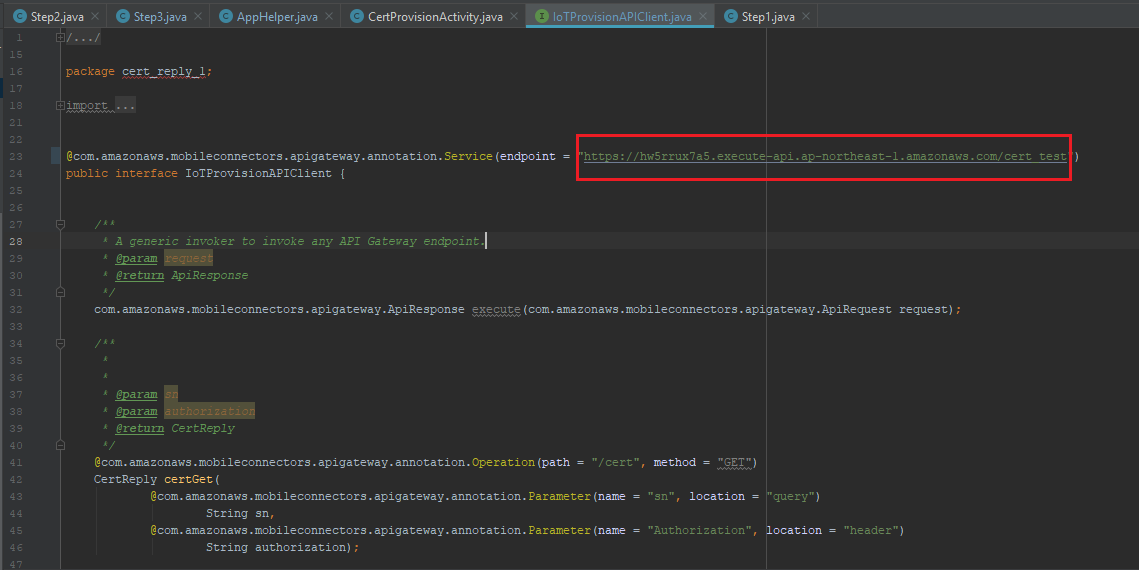Click line number 28 in the gutter
1139x570 pixels.
(16, 241)
